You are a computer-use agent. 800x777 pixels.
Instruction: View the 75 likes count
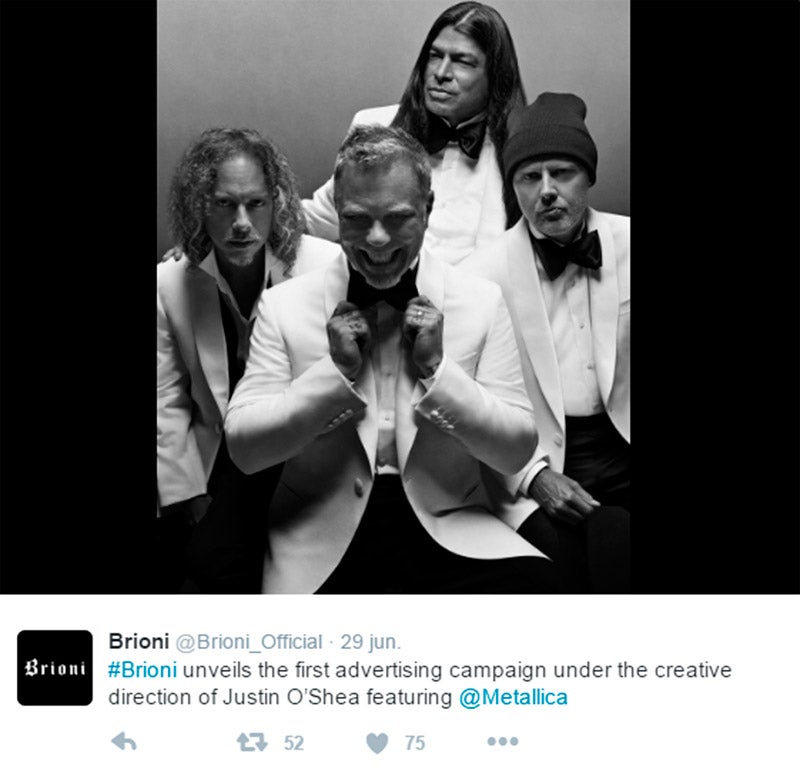pos(415,743)
